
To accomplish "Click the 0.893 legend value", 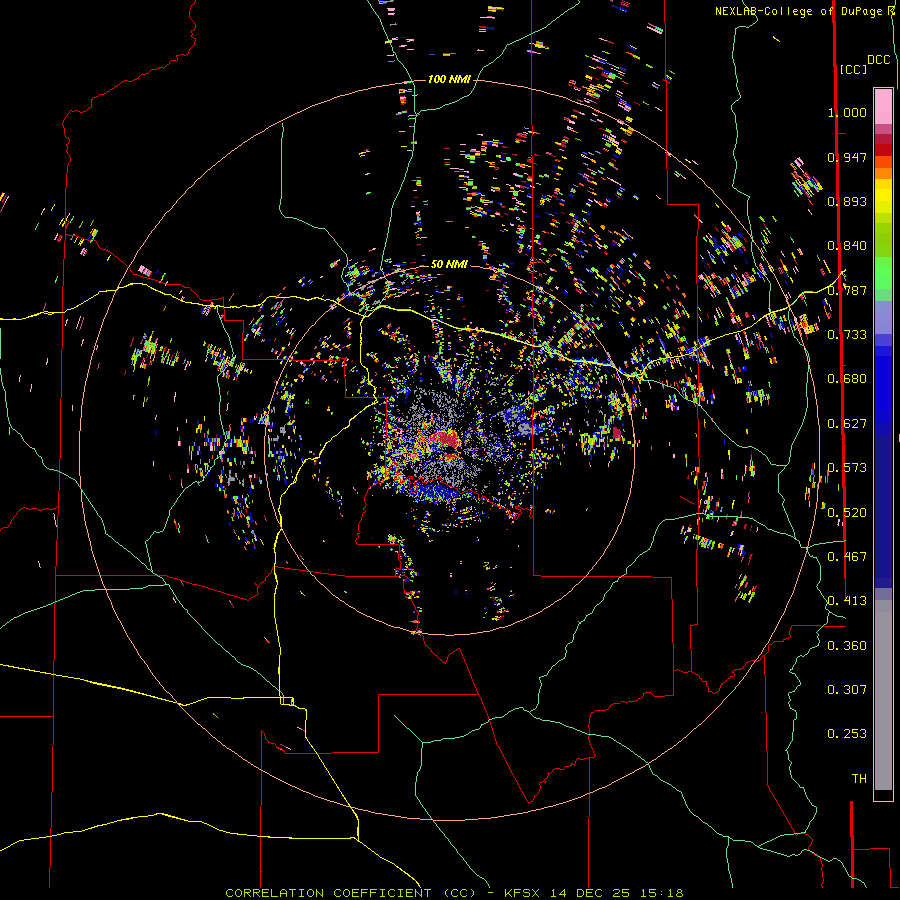I will click(x=847, y=201).
